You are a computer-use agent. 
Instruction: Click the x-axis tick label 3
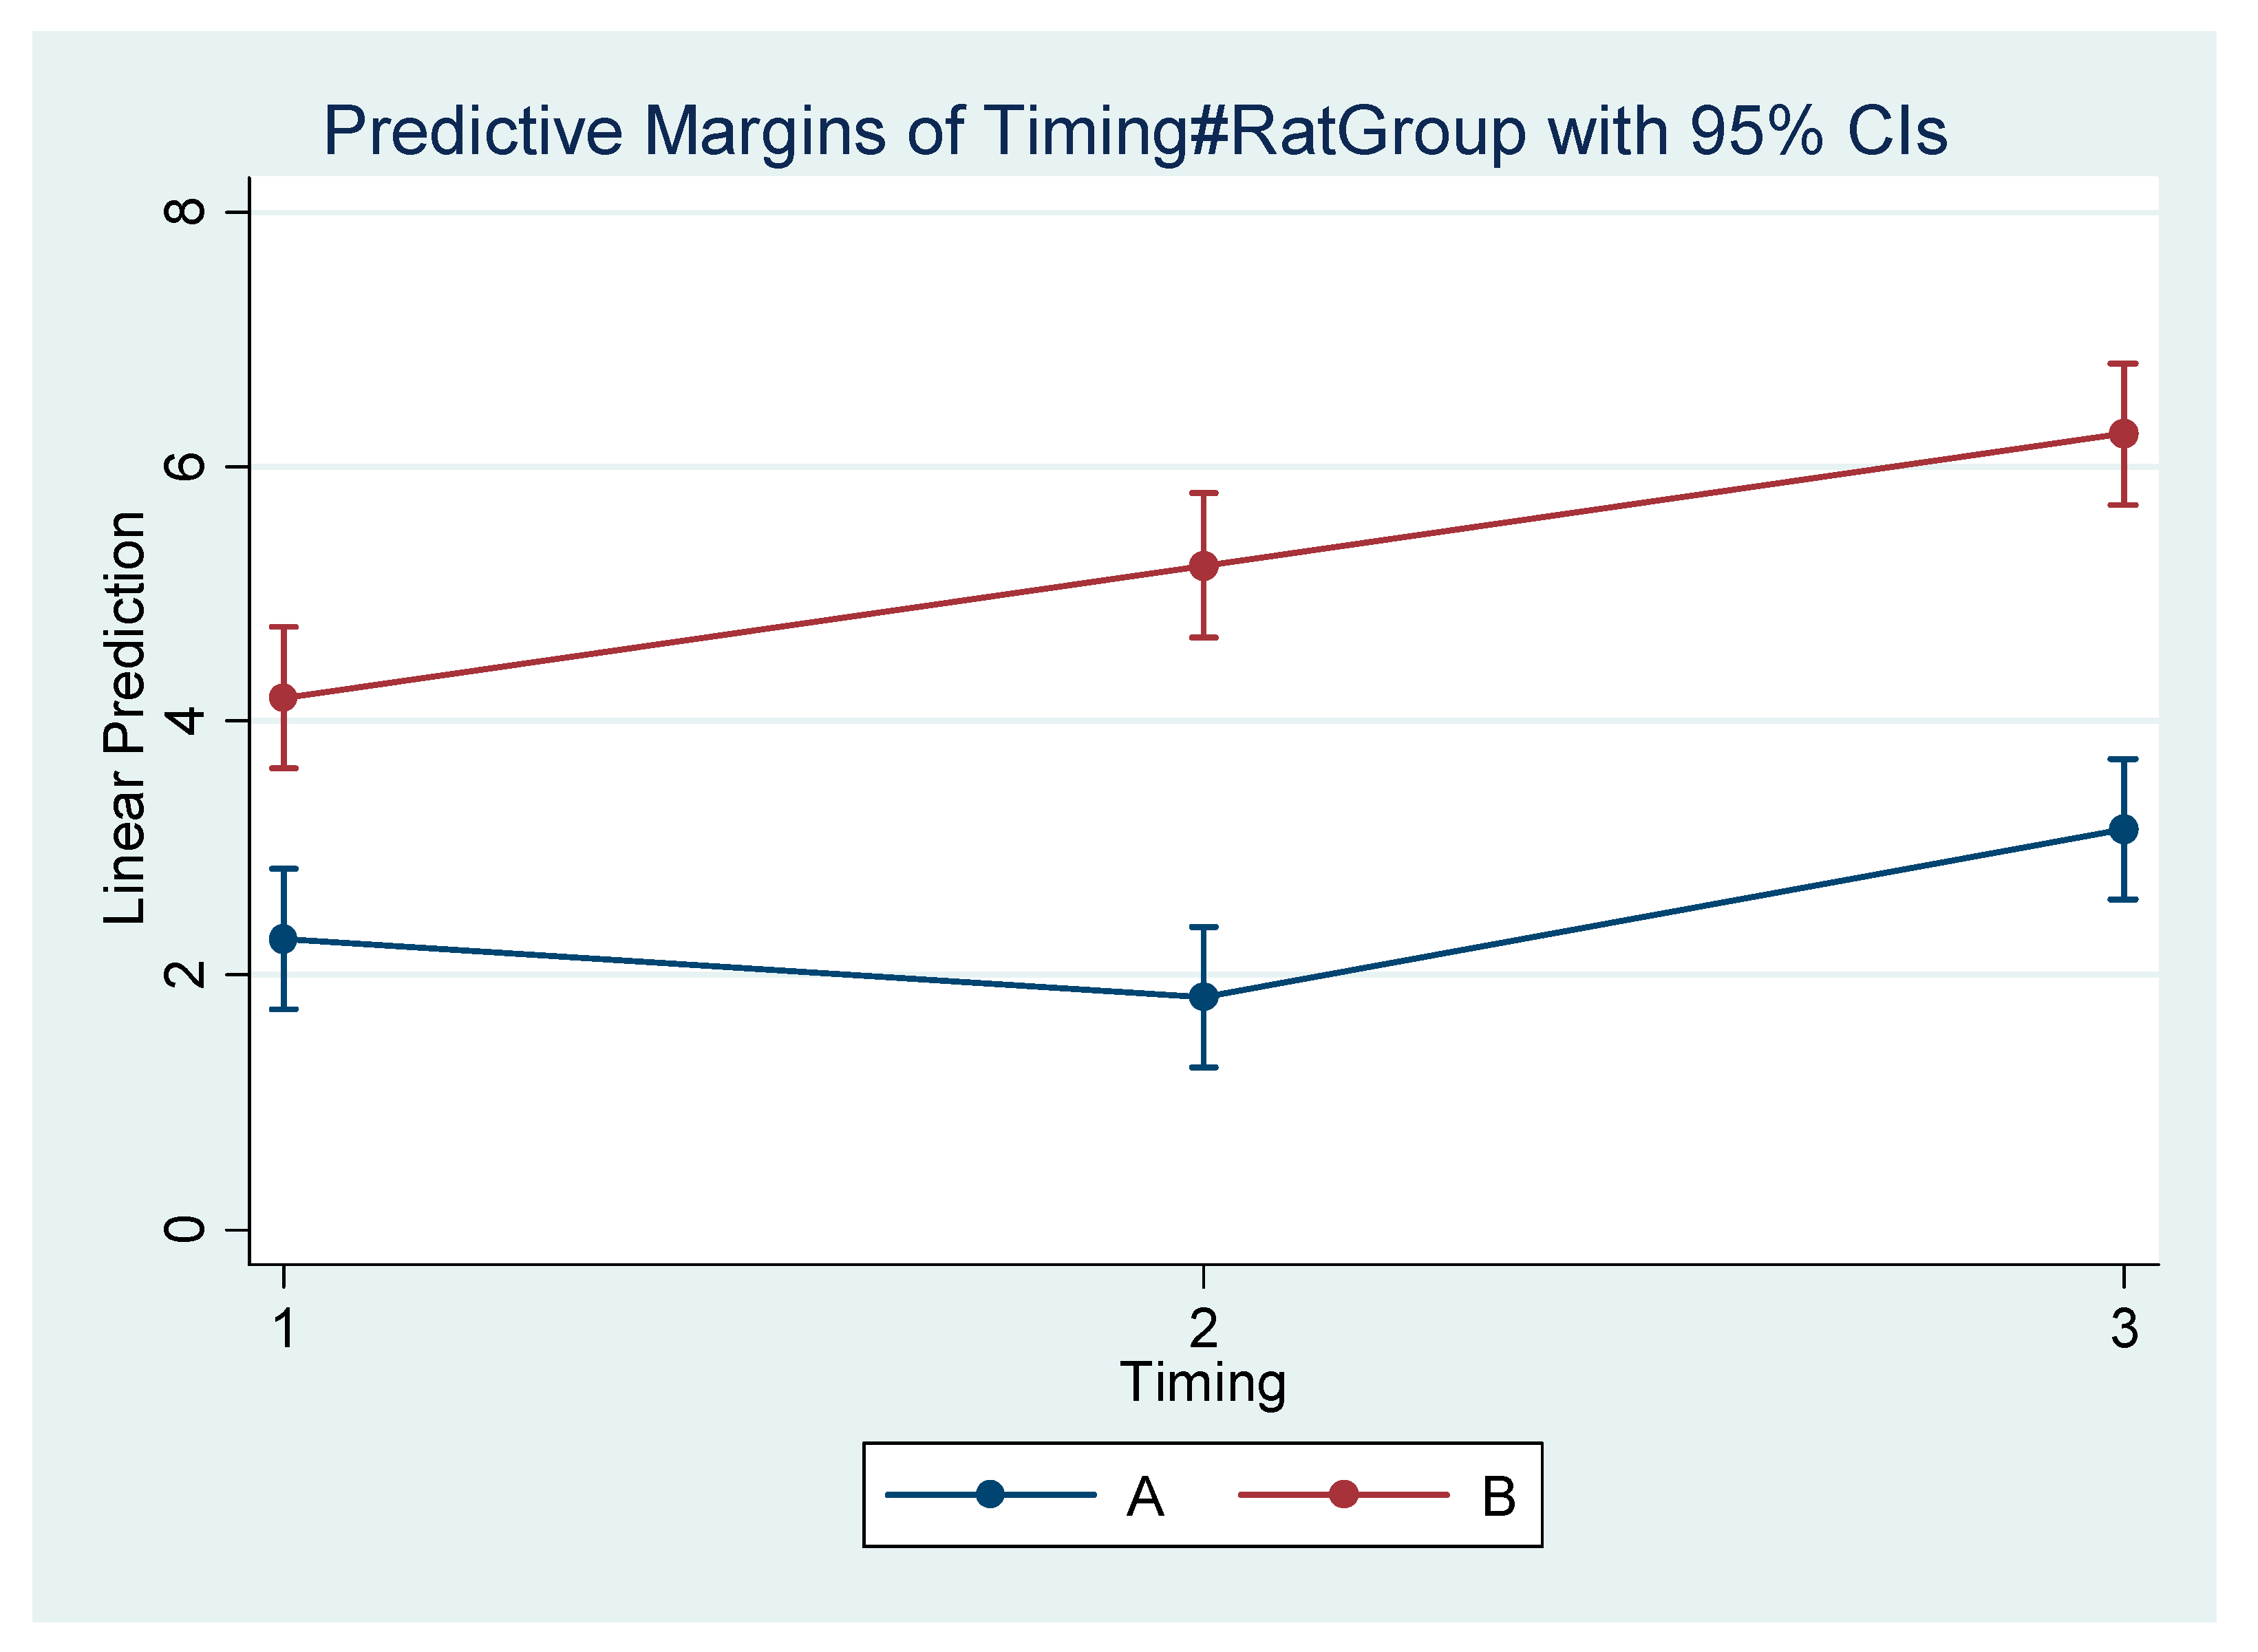tap(2124, 1329)
